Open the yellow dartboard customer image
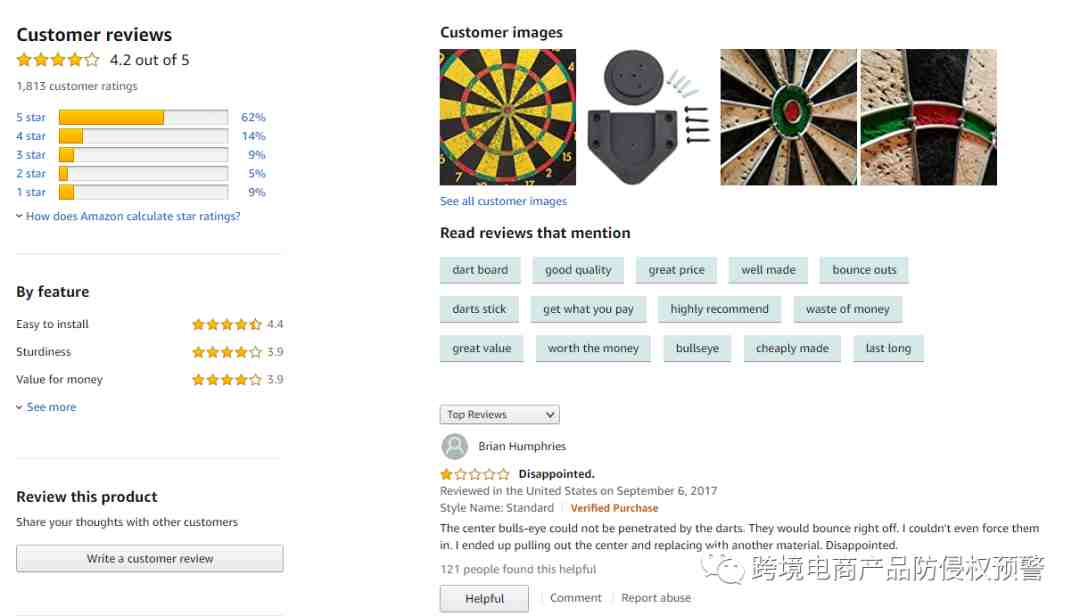 click(508, 117)
